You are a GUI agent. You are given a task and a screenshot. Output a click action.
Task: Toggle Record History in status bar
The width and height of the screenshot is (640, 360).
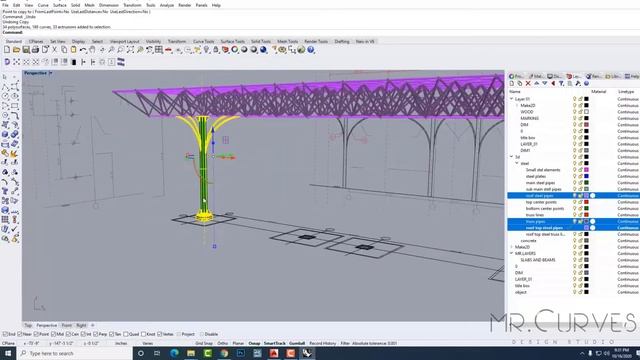323,344
